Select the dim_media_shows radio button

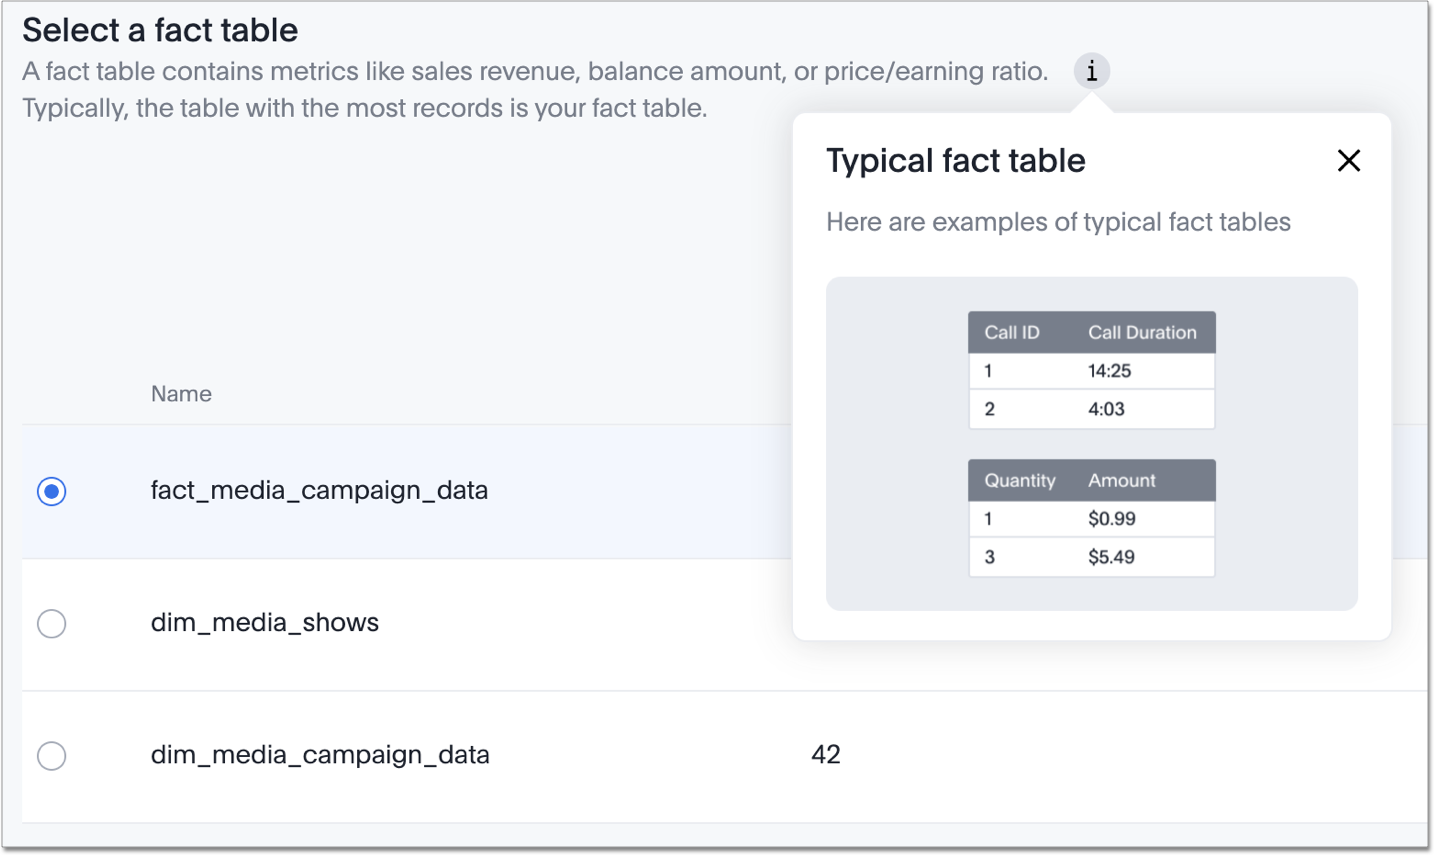click(51, 623)
